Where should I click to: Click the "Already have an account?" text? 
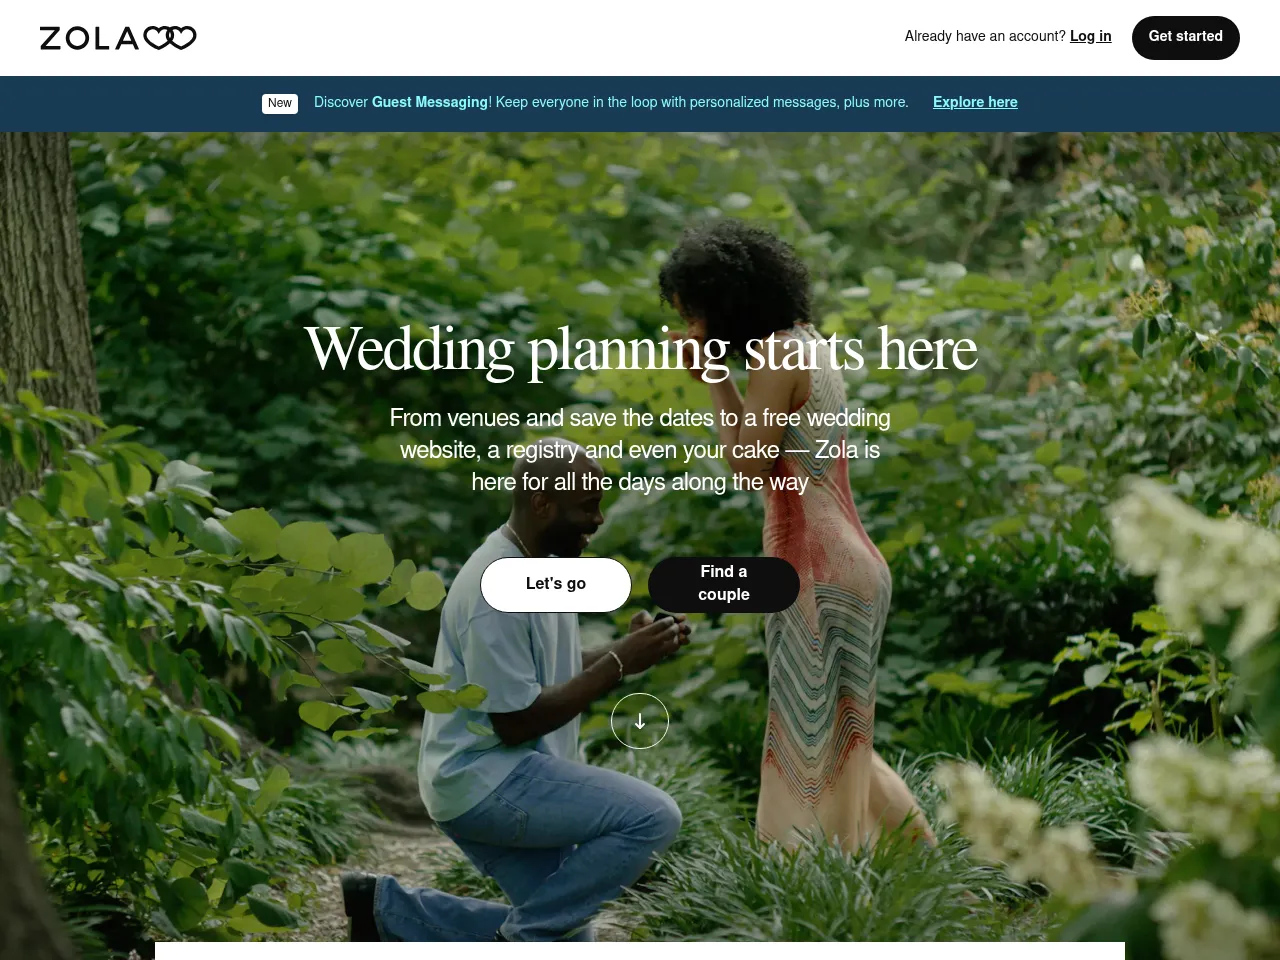tap(985, 36)
